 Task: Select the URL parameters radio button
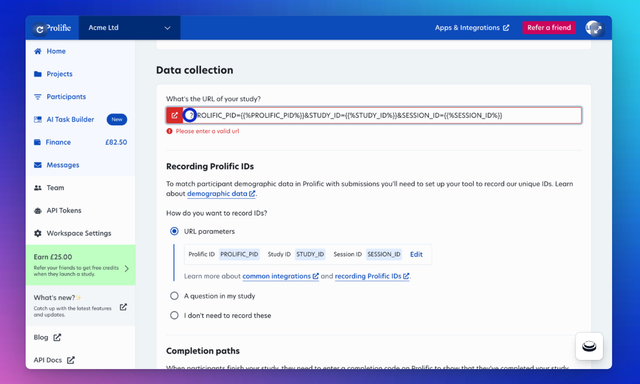pos(174,231)
